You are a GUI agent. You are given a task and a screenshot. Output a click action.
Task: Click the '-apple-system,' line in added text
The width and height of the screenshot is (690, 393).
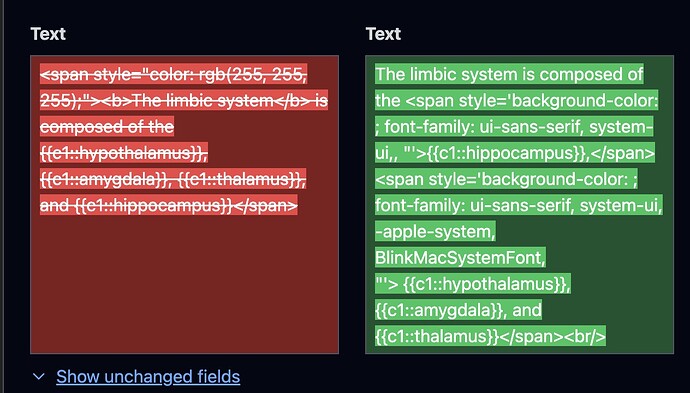pyautogui.click(x=435, y=231)
